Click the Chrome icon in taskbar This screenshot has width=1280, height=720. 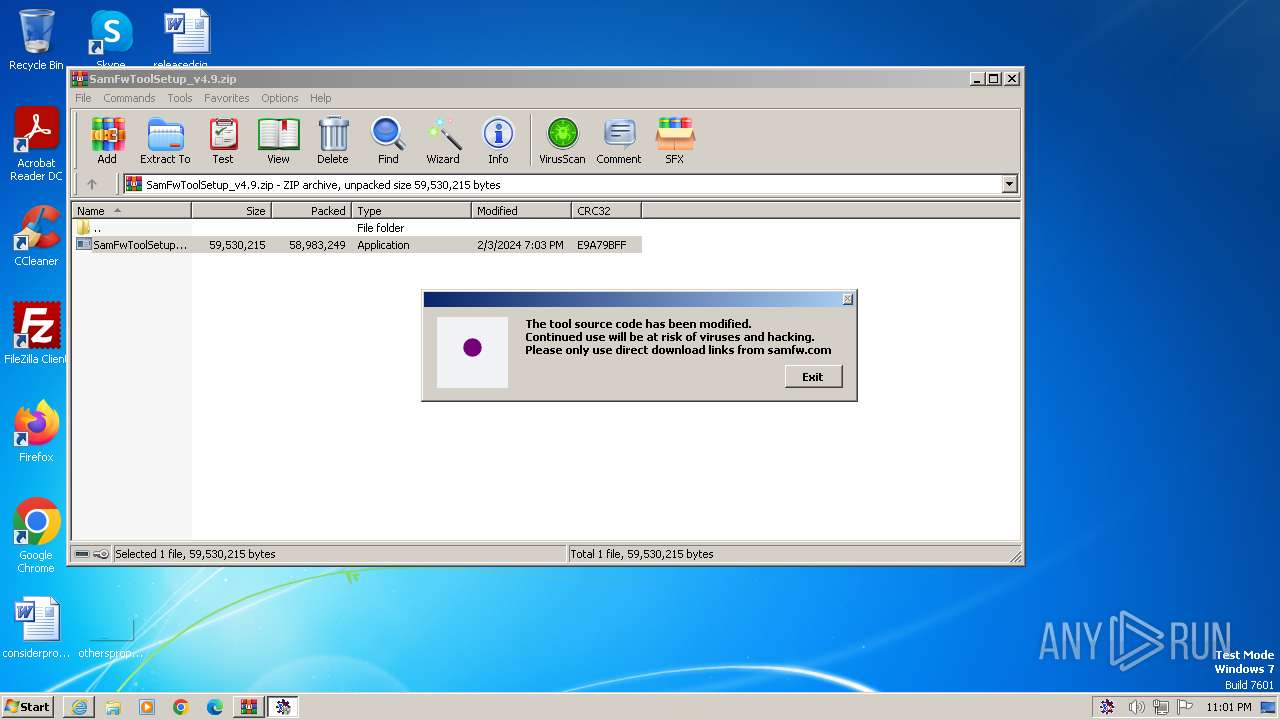(181, 707)
